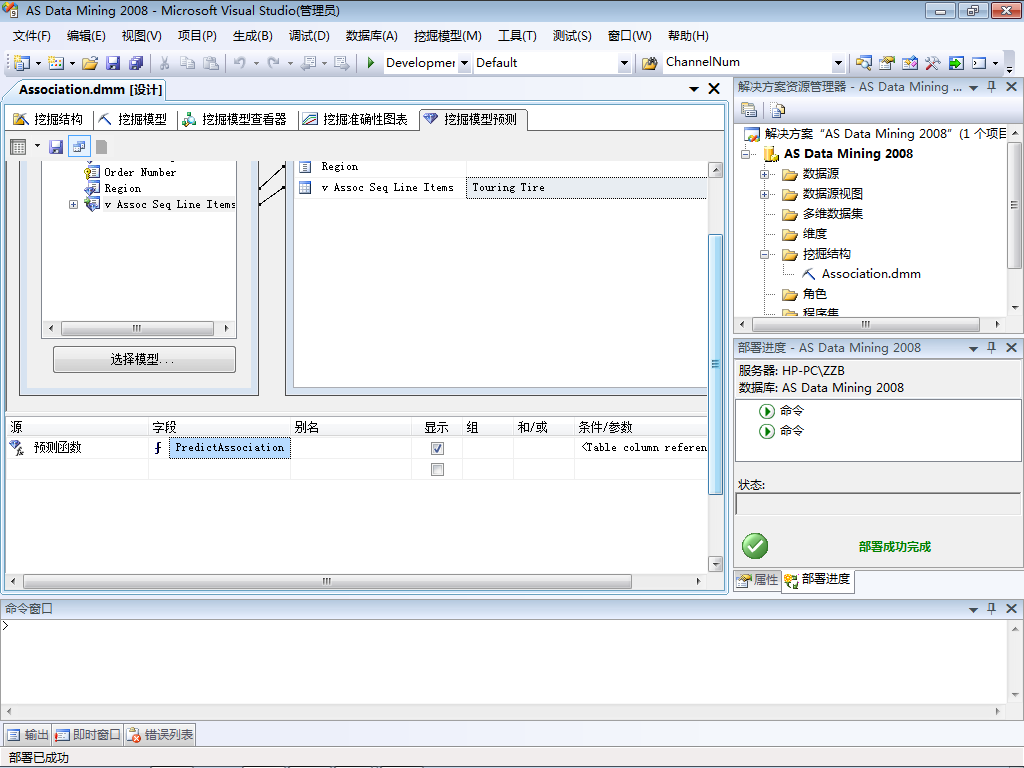Viewport: 1024px width, 768px height.
Task: Click vertical scrollbar of design pane
Action: coord(715,366)
